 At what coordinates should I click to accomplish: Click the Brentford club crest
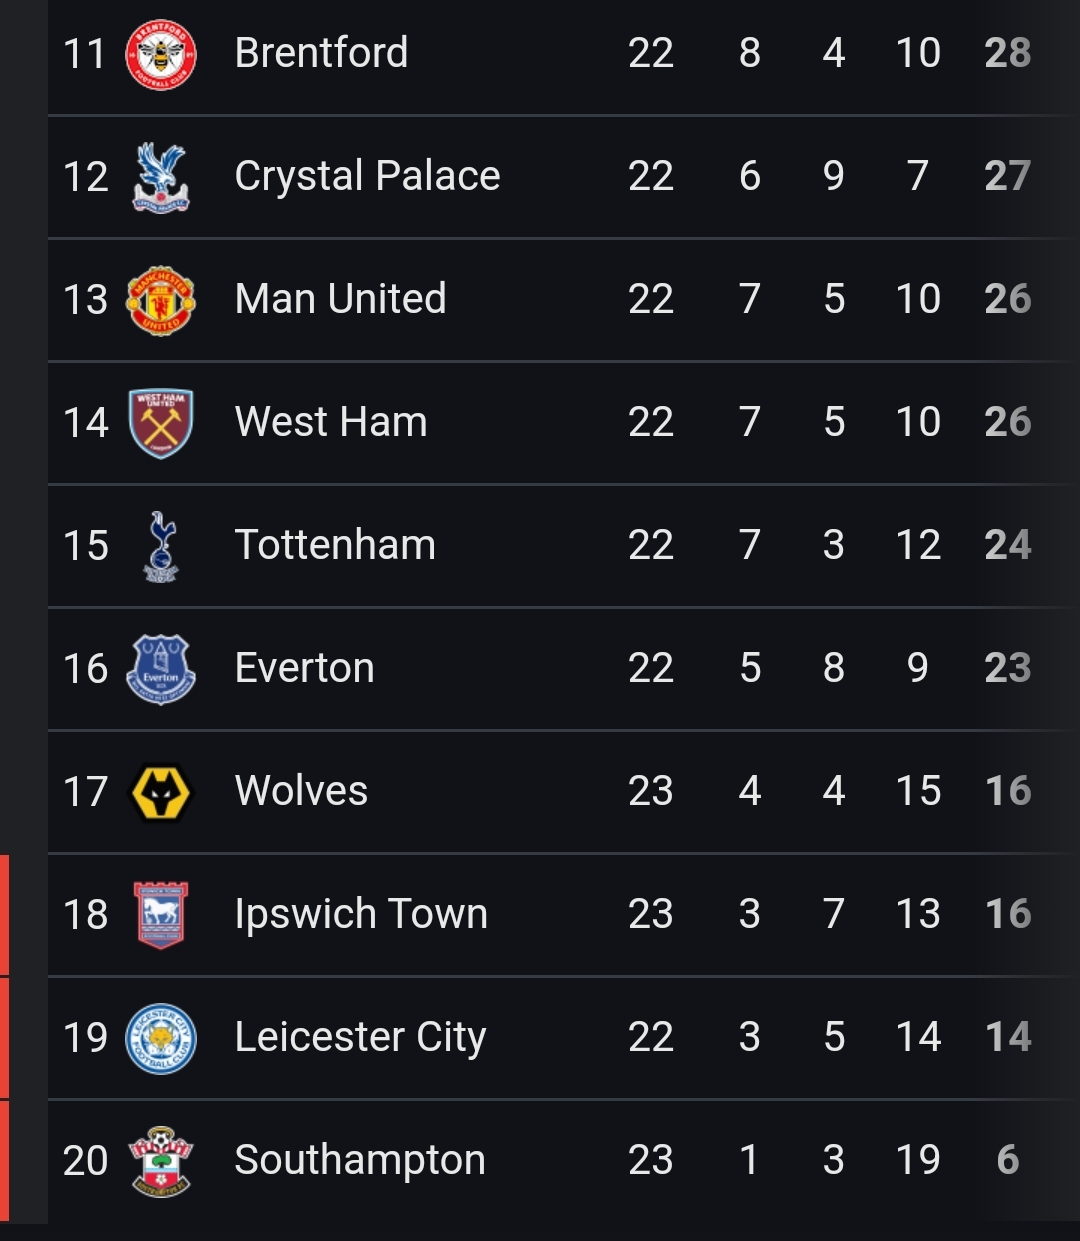(161, 54)
